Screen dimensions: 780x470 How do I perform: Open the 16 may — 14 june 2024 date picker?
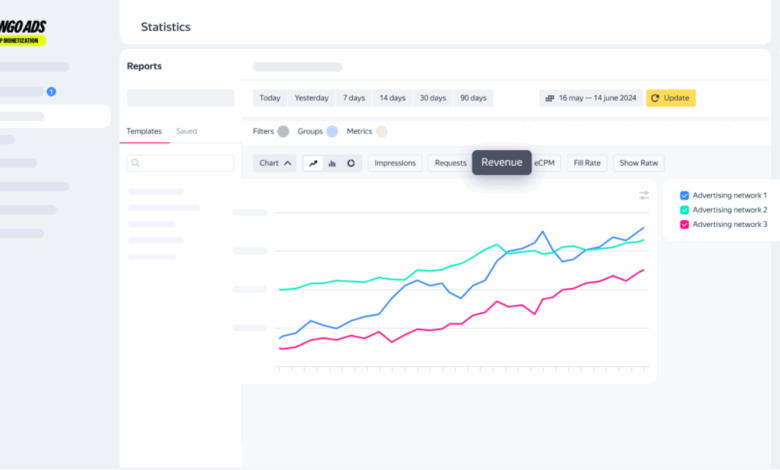(596, 98)
